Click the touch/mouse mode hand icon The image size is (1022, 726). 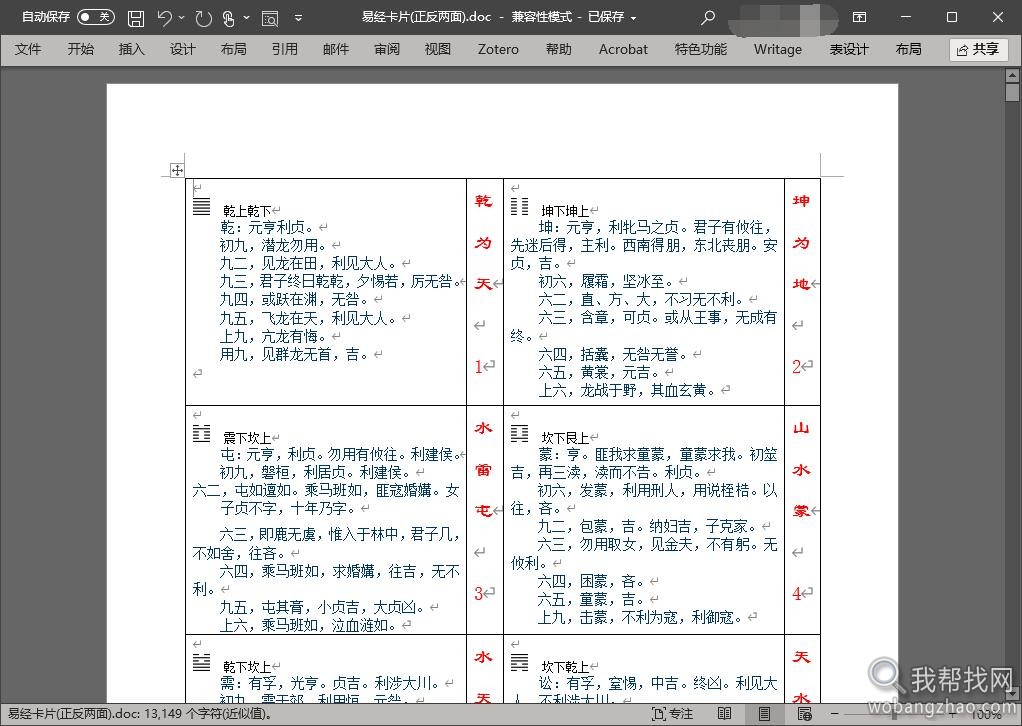[228, 18]
